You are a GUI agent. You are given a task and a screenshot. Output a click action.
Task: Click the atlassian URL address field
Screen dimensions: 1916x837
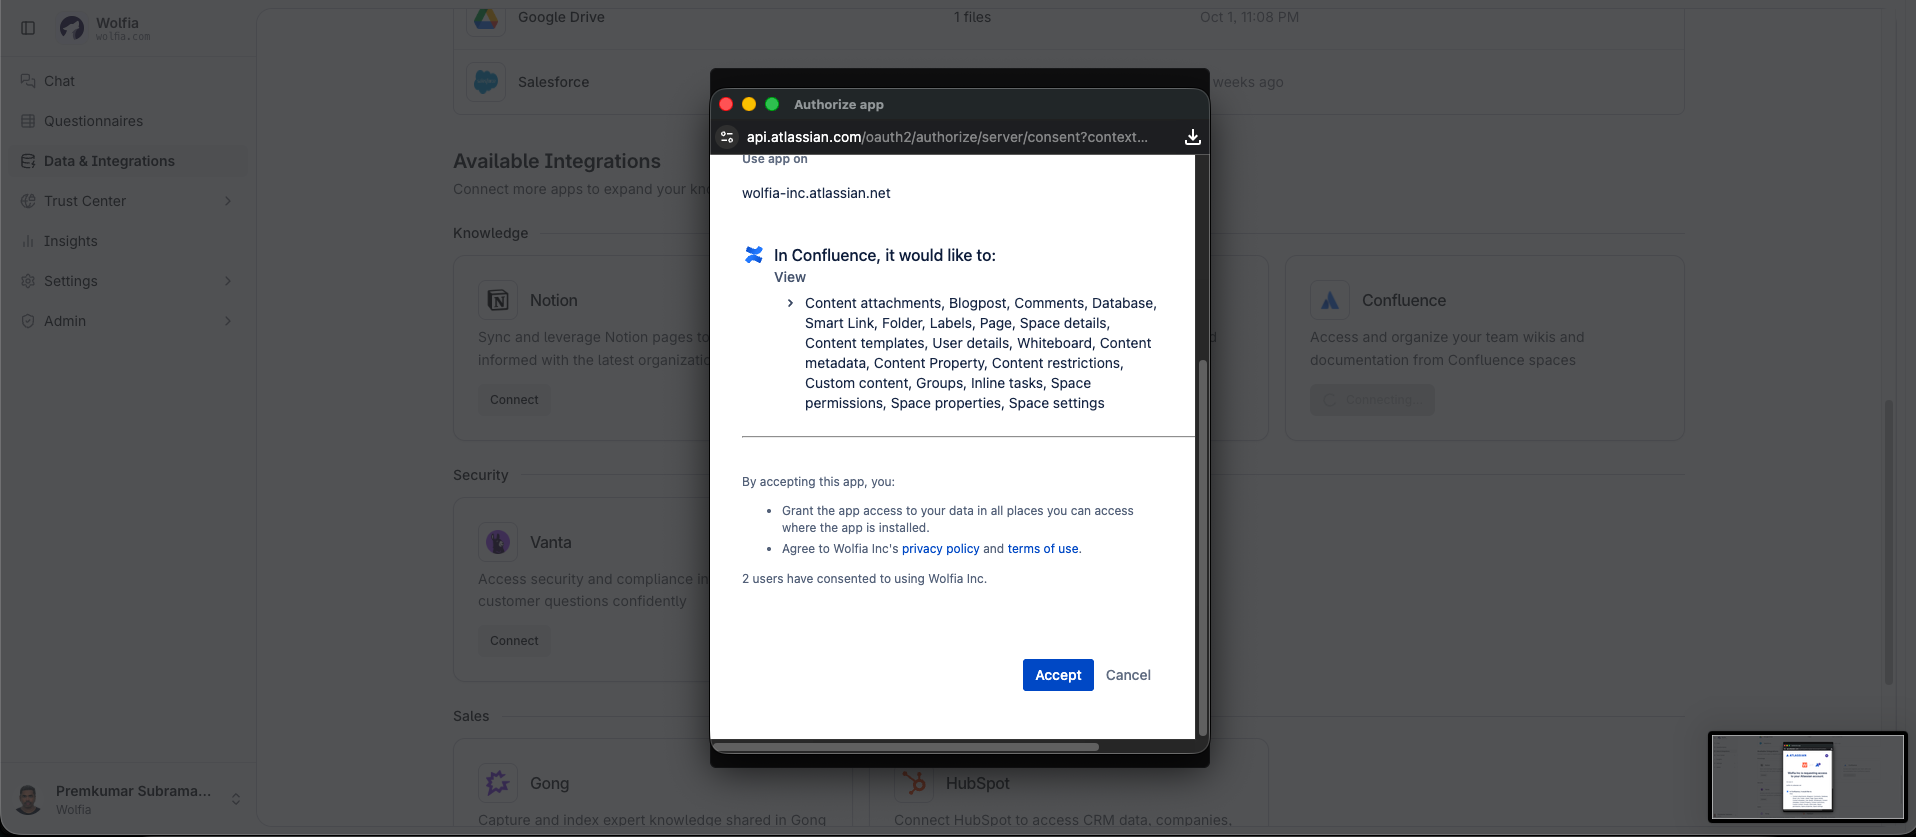click(947, 137)
